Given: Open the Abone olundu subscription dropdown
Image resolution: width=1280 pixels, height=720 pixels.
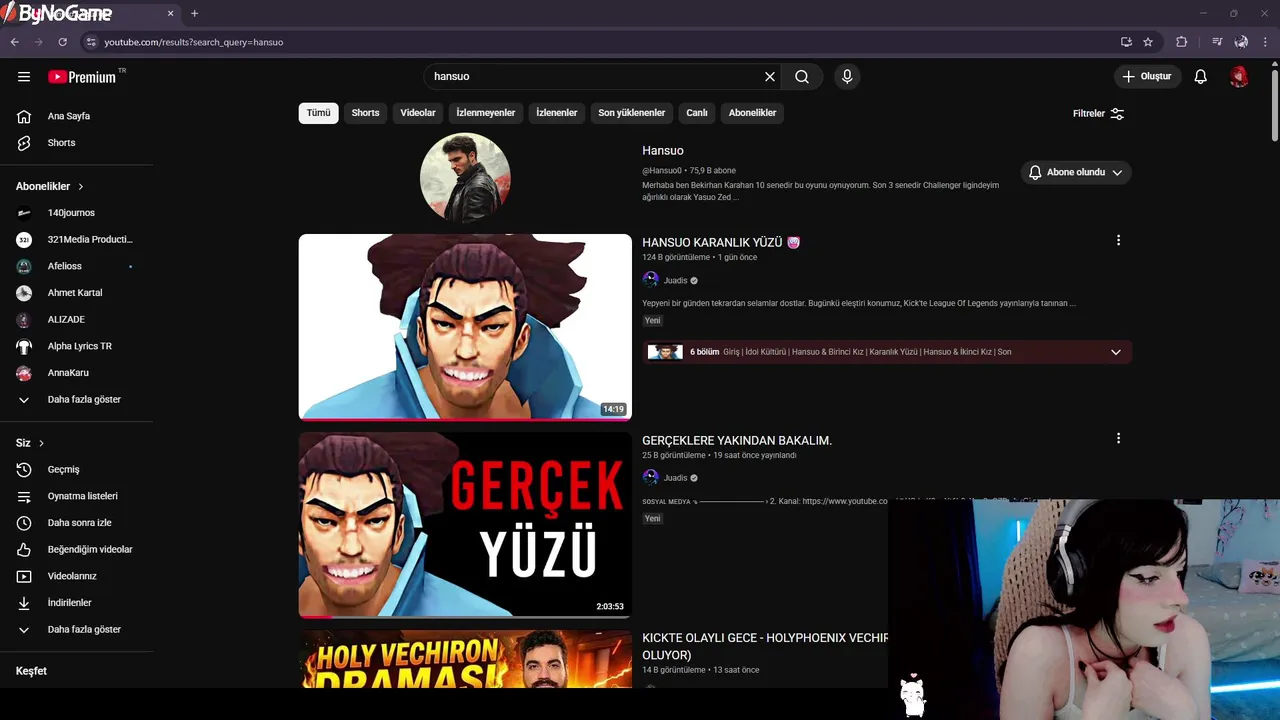Looking at the screenshot, I should (x=1076, y=172).
